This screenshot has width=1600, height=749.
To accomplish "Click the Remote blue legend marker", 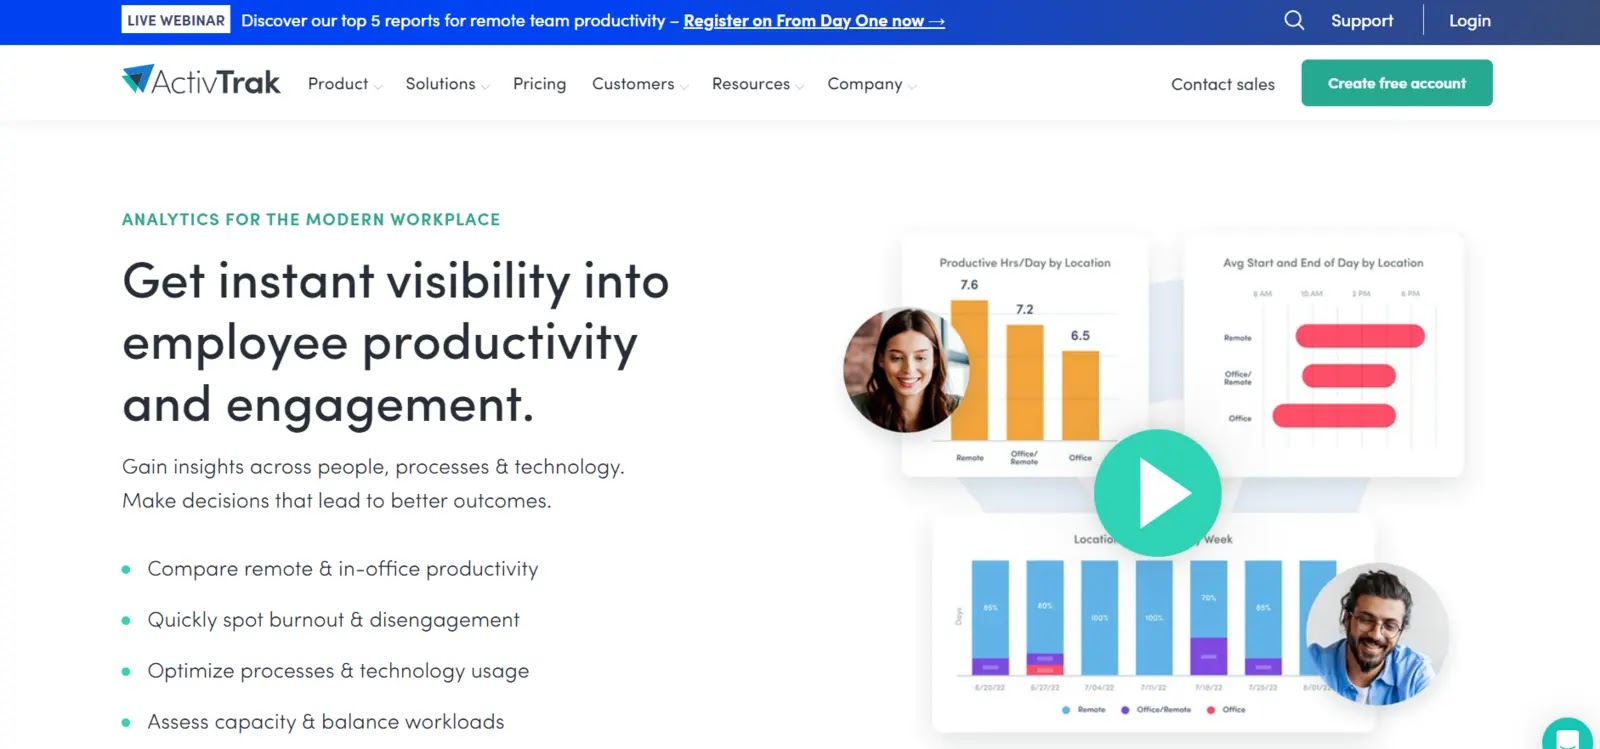I will click(1066, 710).
